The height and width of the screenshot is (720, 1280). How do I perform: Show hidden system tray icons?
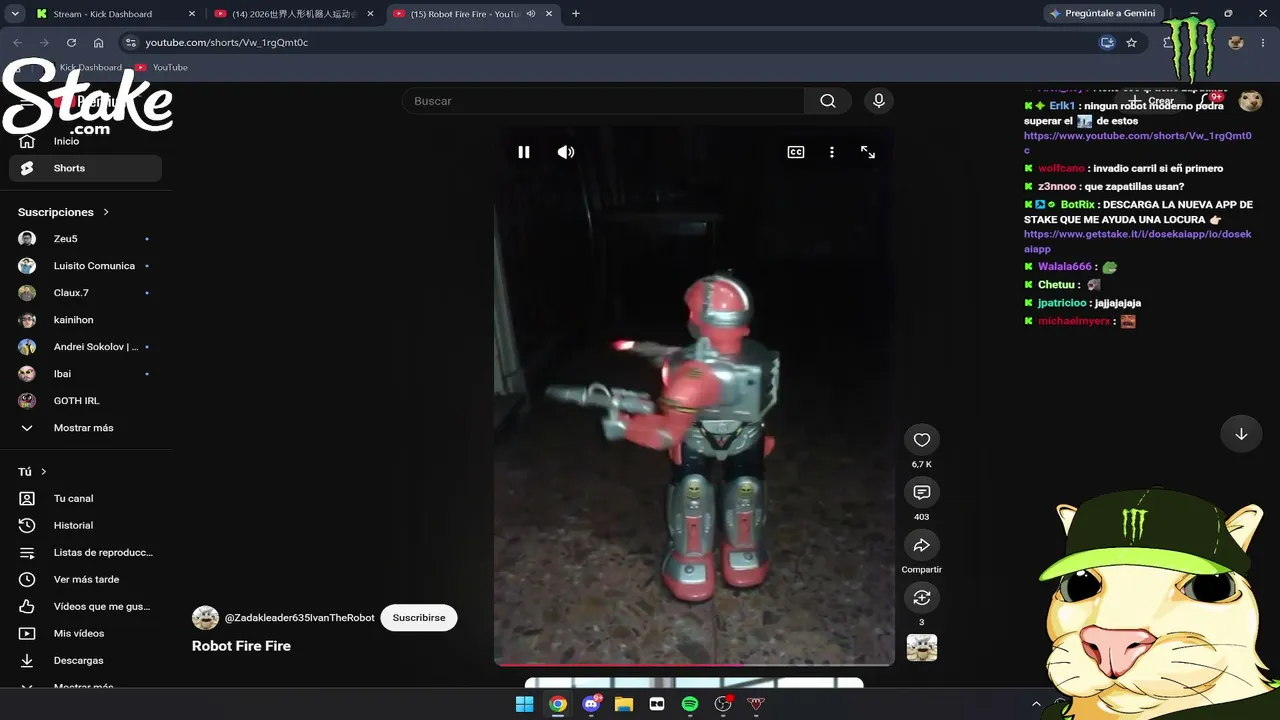click(x=1036, y=704)
